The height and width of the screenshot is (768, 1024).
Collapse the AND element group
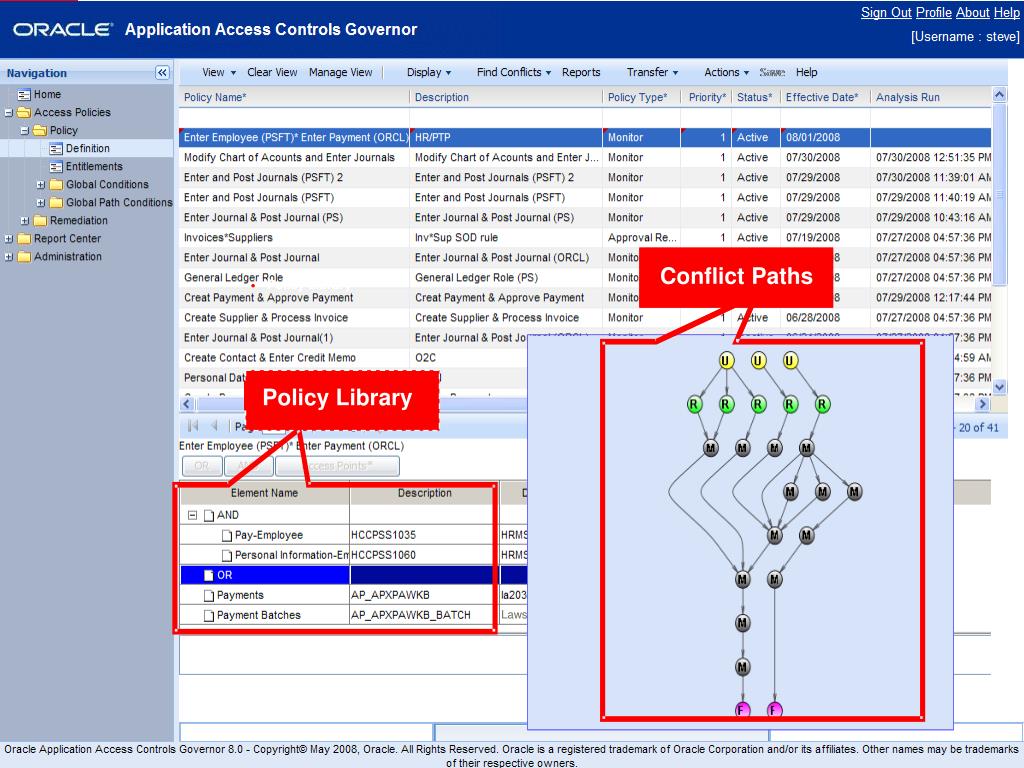pyautogui.click(x=193, y=515)
